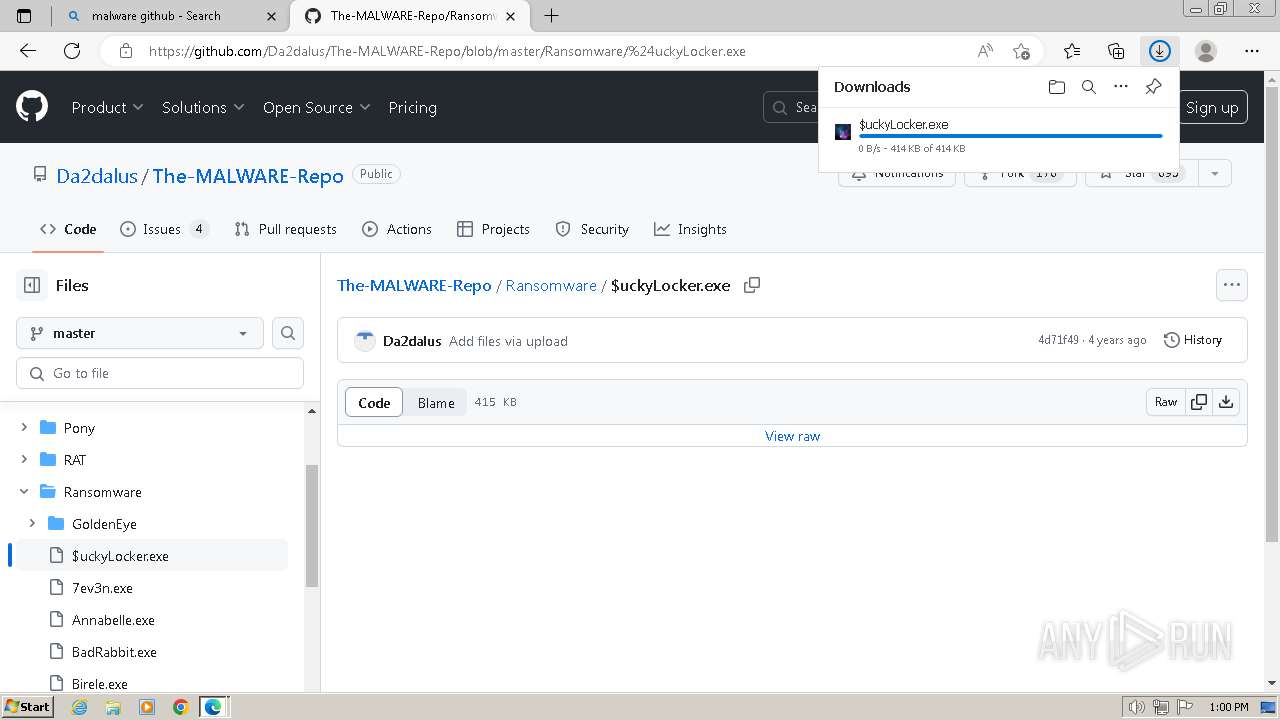Click Go to file input
This screenshot has height=720, width=1280.
(x=160, y=373)
